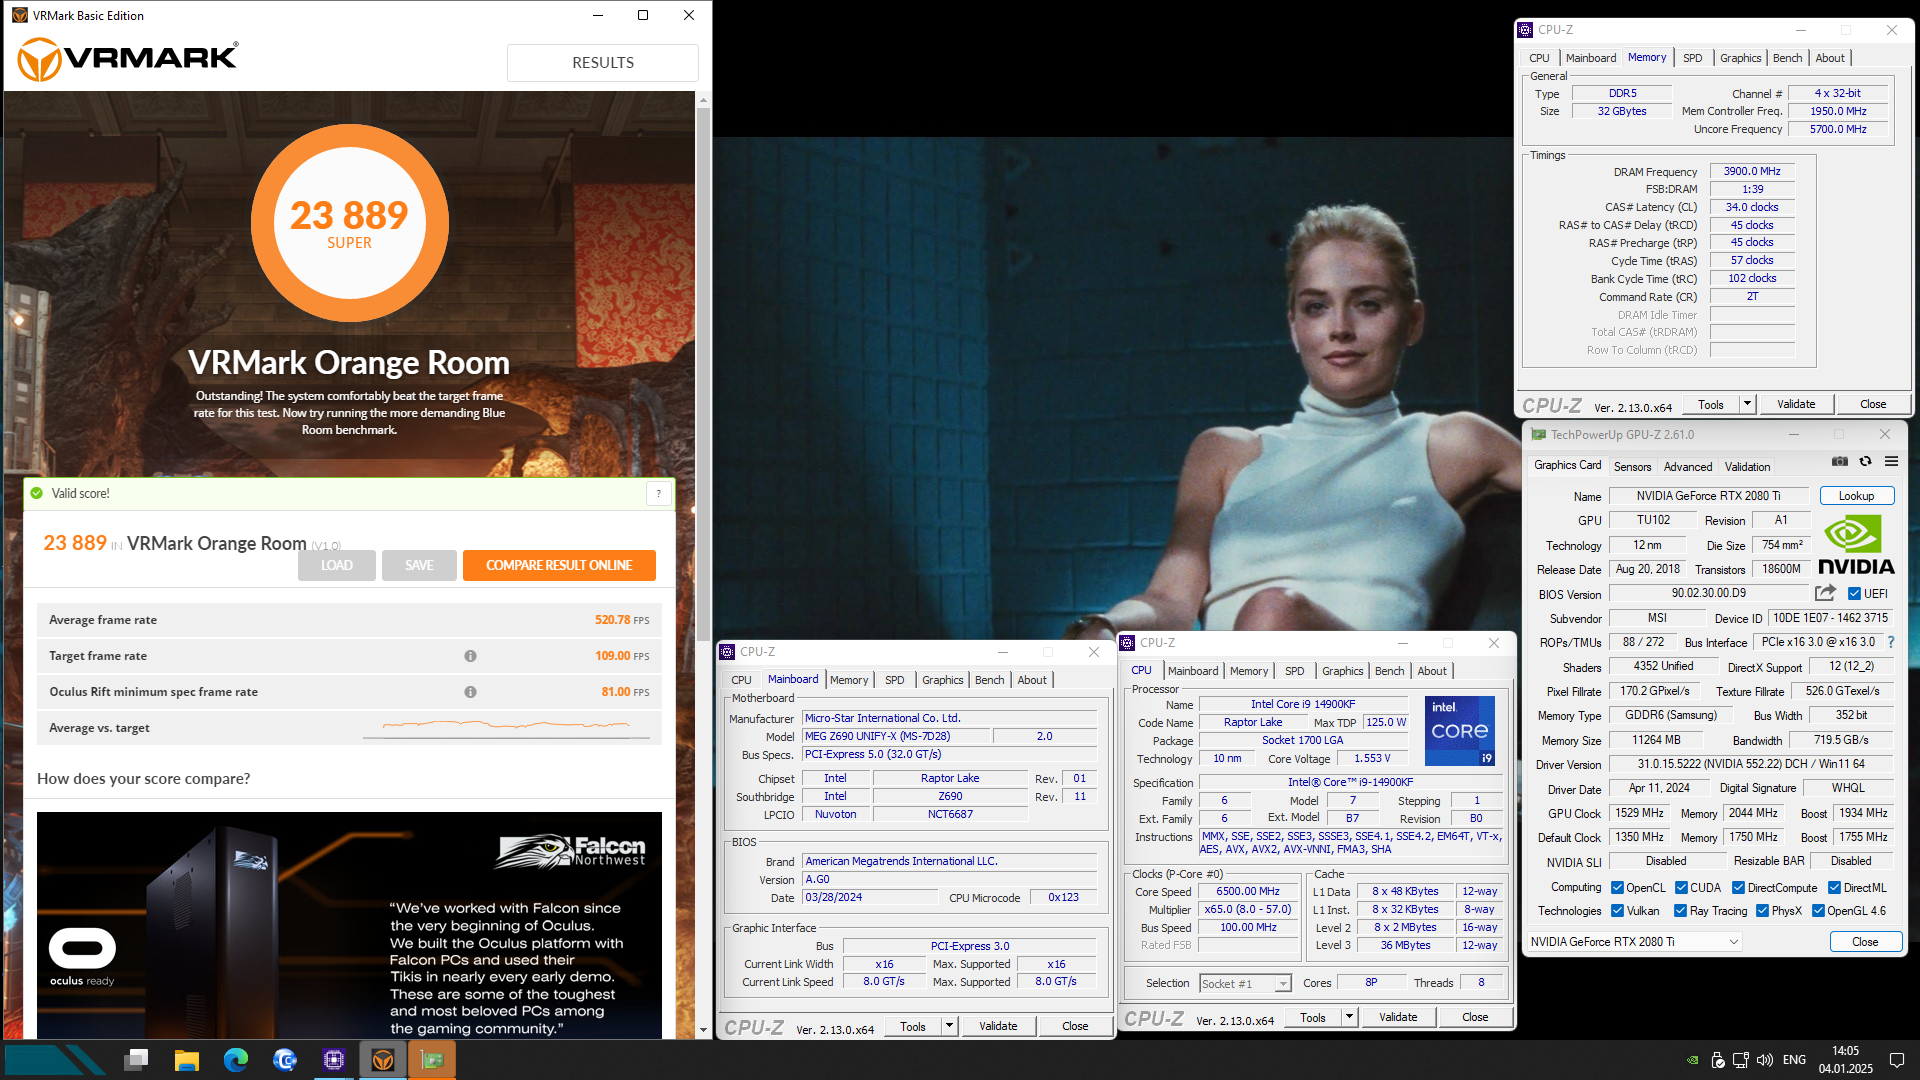Click the info icon beside Target frame rate
The width and height of the screenshot is (1920, 1080).
point(470,656)
